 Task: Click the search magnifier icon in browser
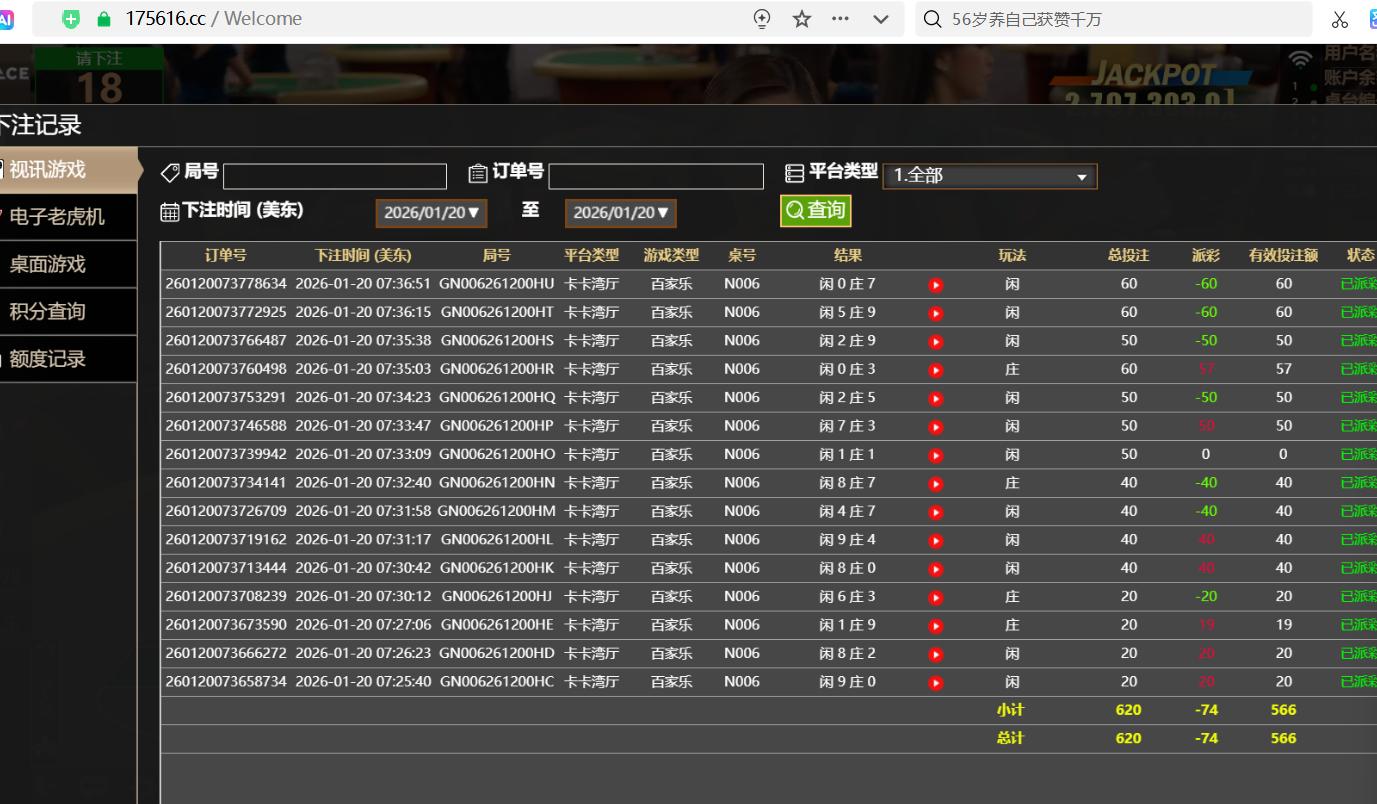[932, 19]
